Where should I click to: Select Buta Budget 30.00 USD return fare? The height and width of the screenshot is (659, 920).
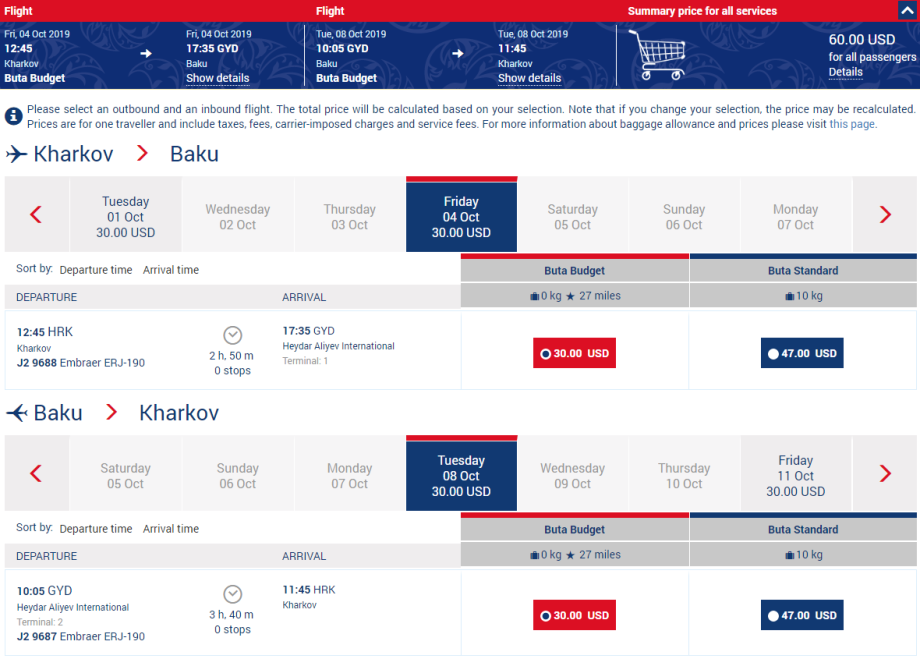(x=574, y=615)
